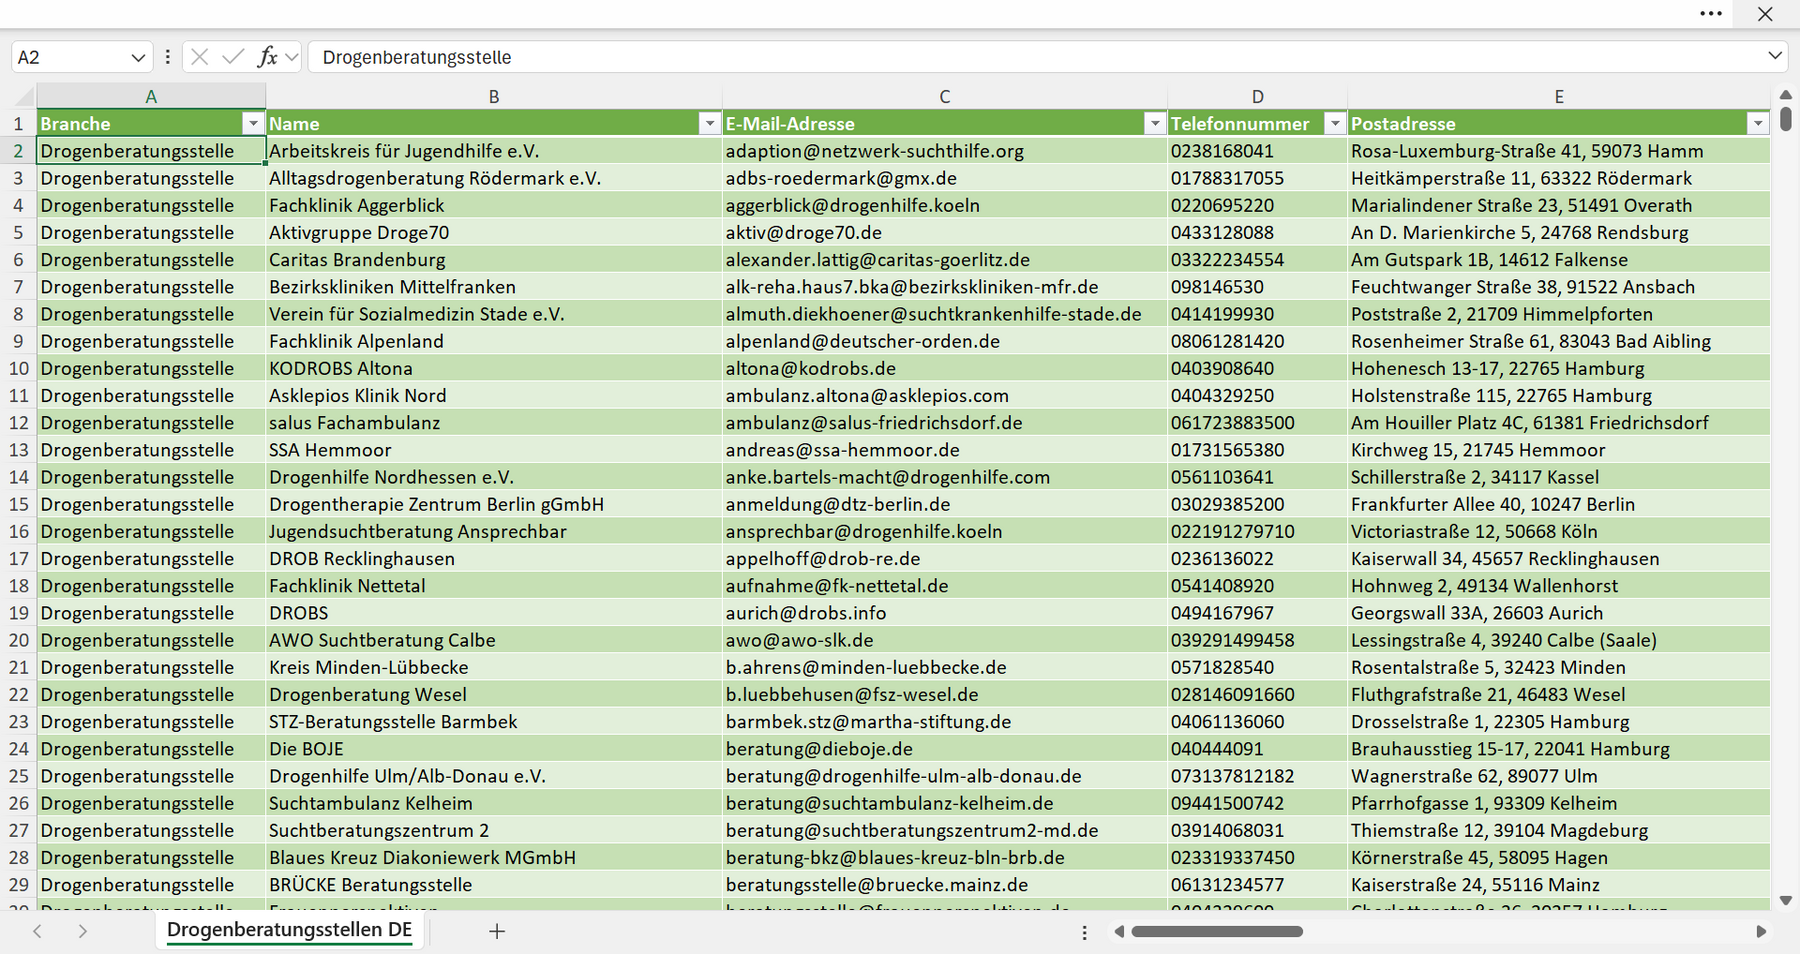The height and width of the screenshot is (954, 1800).
Task: Select column D header
Action: point(1257,96)
